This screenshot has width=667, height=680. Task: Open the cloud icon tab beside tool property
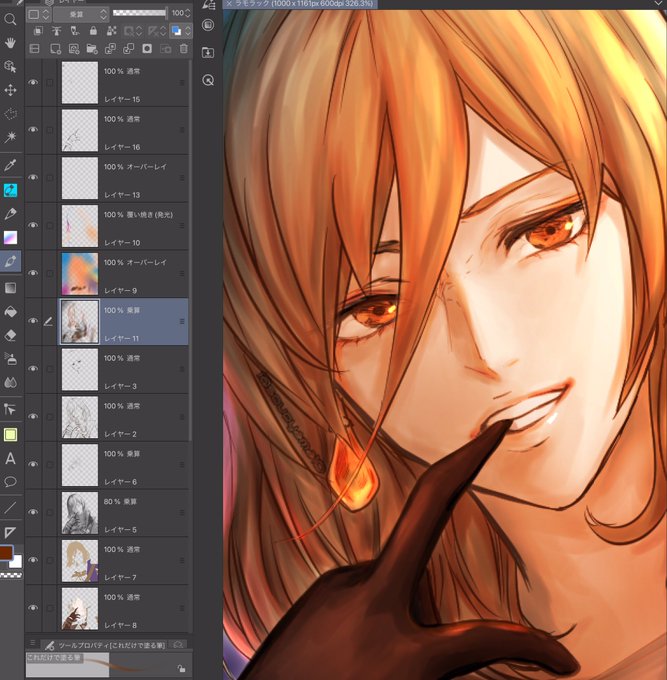[x=178, y=645]
